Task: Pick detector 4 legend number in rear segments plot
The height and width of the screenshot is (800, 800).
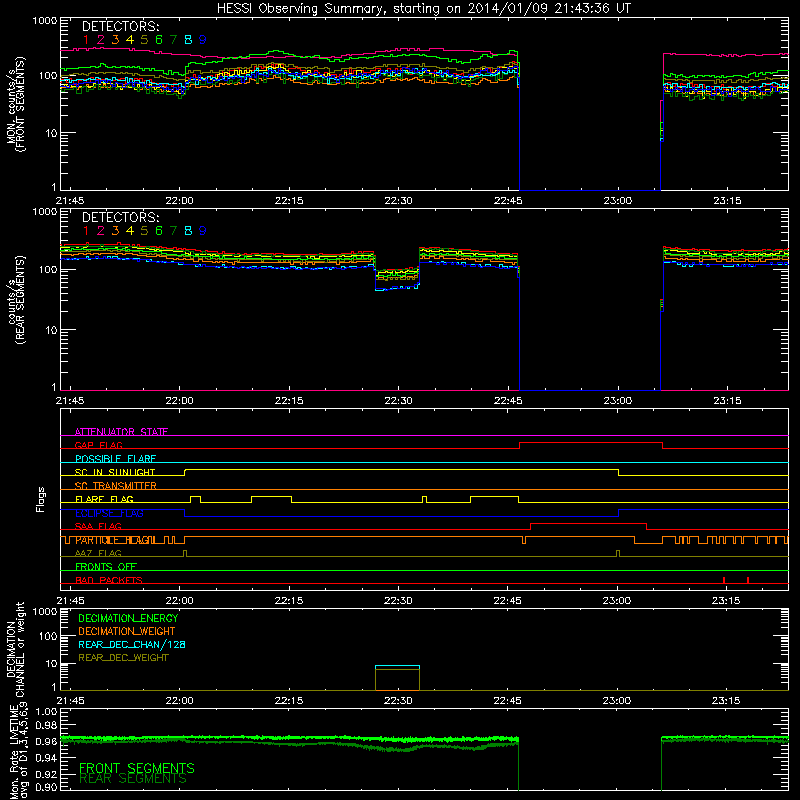Action: 130,231
